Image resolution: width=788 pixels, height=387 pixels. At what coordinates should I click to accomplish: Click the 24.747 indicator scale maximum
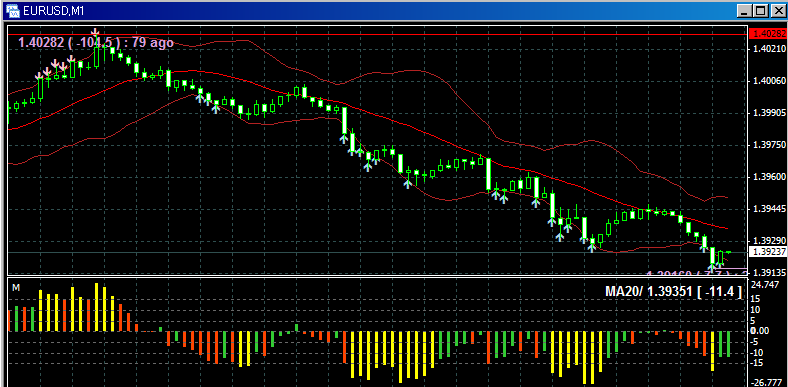[x=762, y=284]
